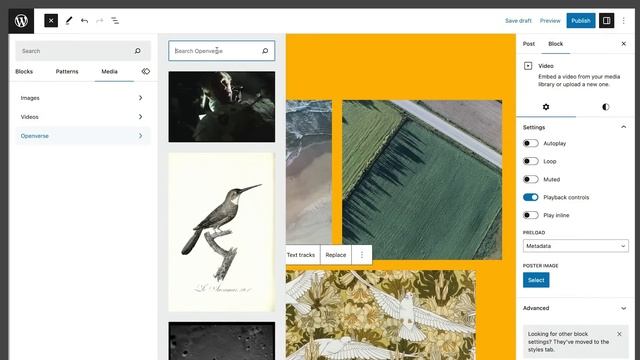Undo the last change

coord(84,20)
